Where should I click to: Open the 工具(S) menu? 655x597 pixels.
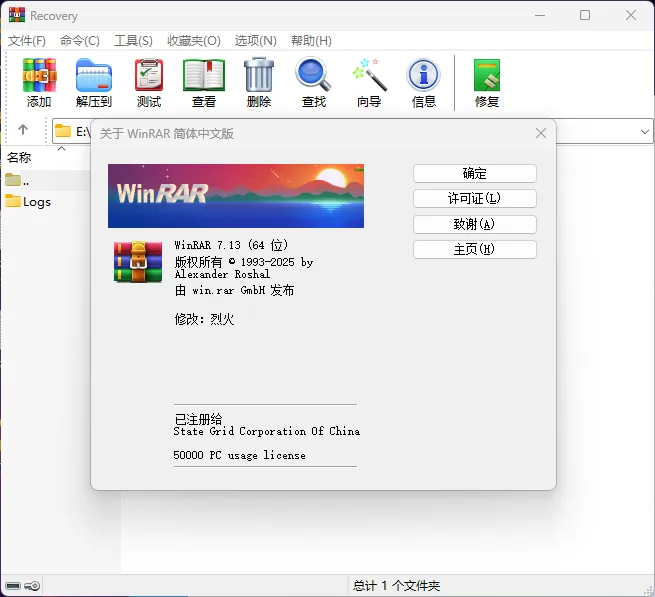[133, 41]
